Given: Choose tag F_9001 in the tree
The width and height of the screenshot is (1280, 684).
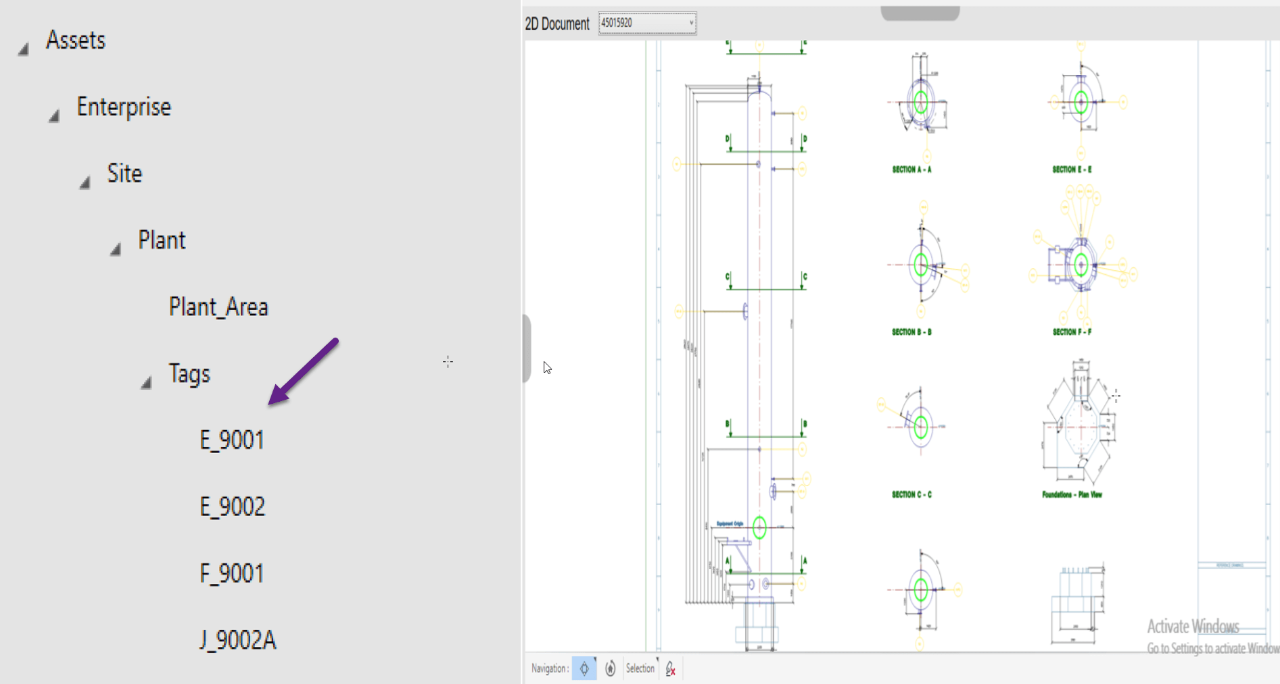Looking at the screenshot, I should pyautogui.click(x=232, y=574).
